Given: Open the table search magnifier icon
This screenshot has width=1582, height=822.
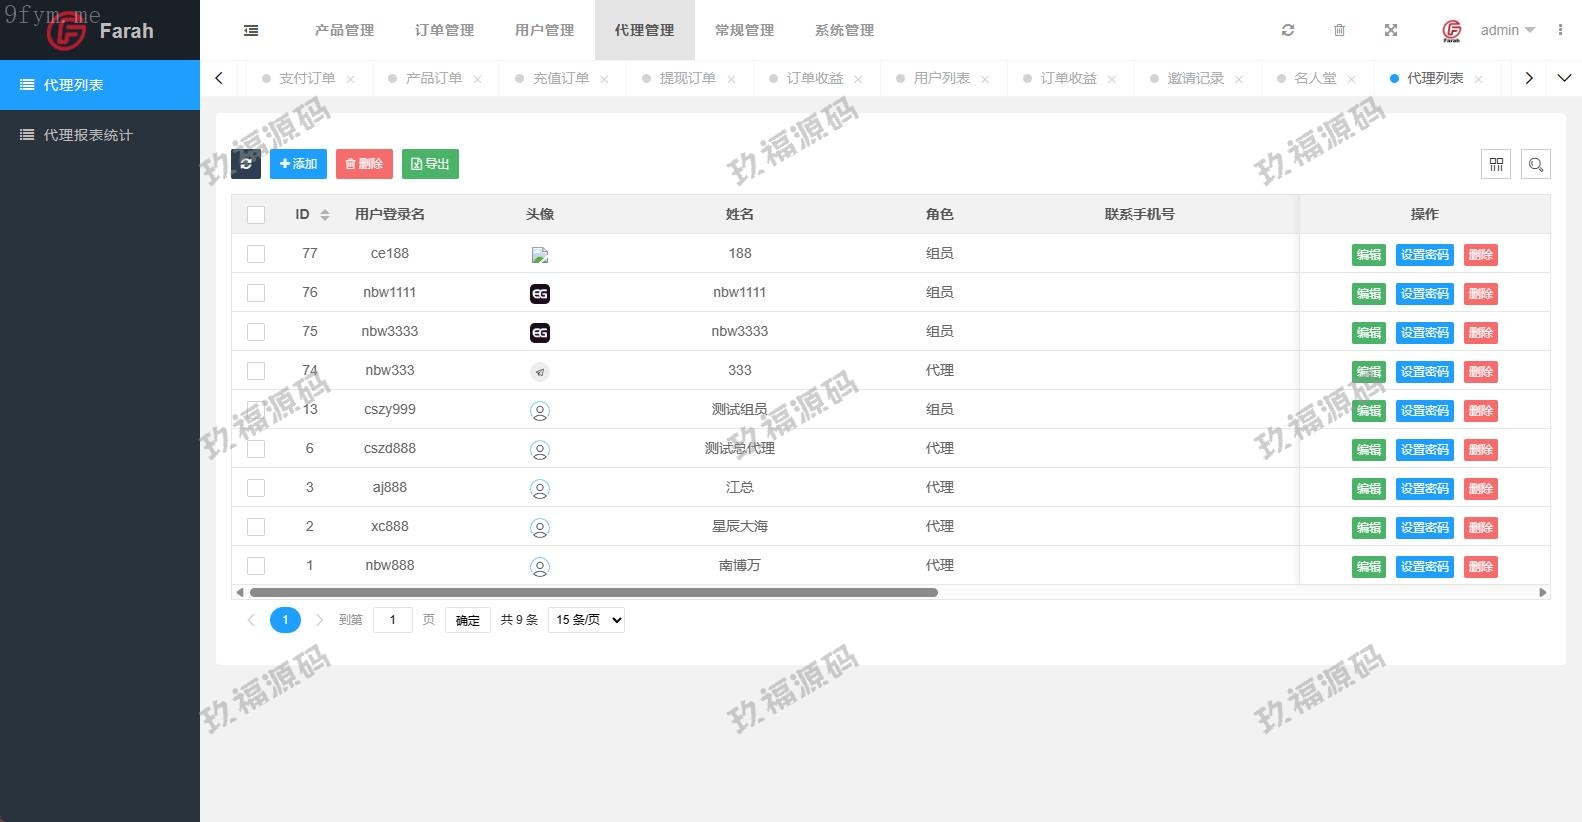Looking at the screenshot, I should point(1535,164).
